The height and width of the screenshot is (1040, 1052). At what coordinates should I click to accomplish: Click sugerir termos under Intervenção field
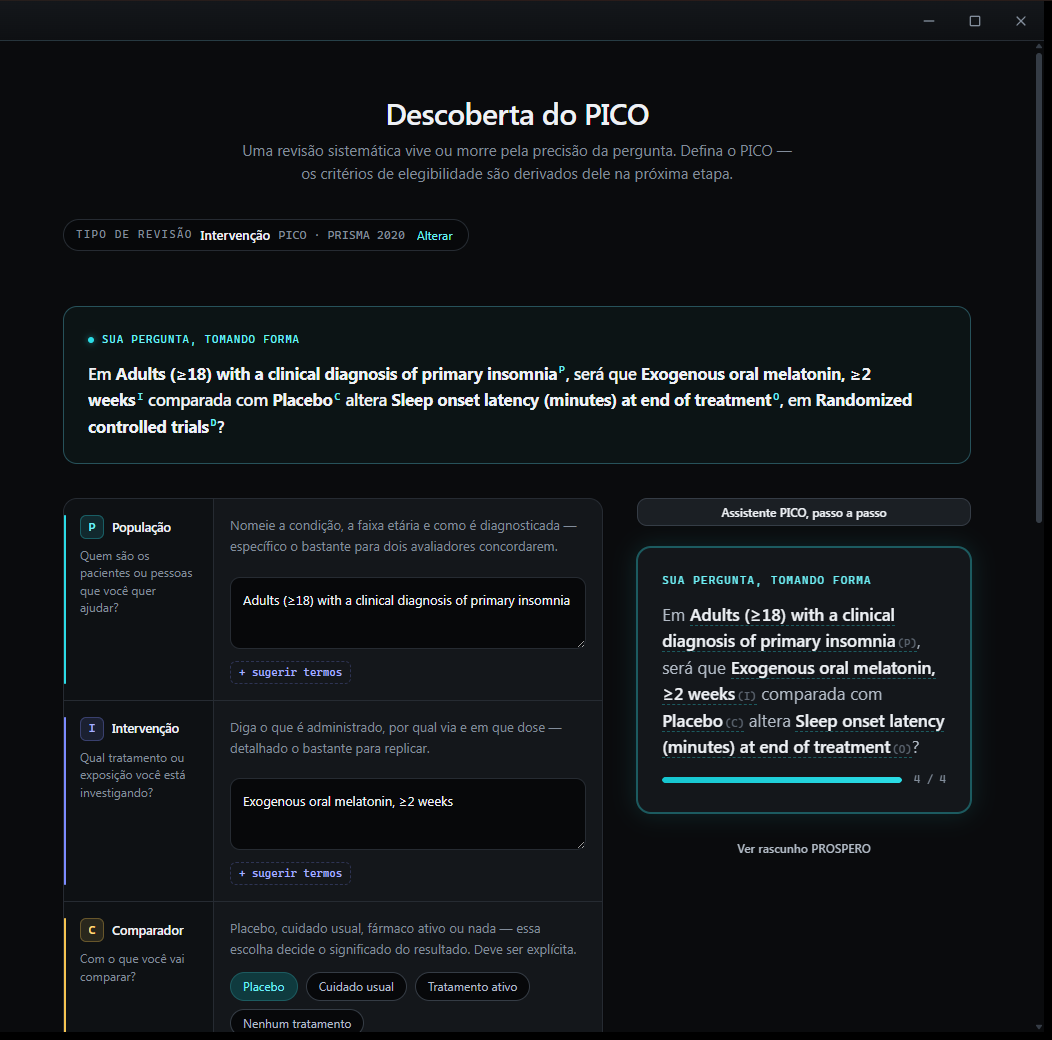click(291, 873)
